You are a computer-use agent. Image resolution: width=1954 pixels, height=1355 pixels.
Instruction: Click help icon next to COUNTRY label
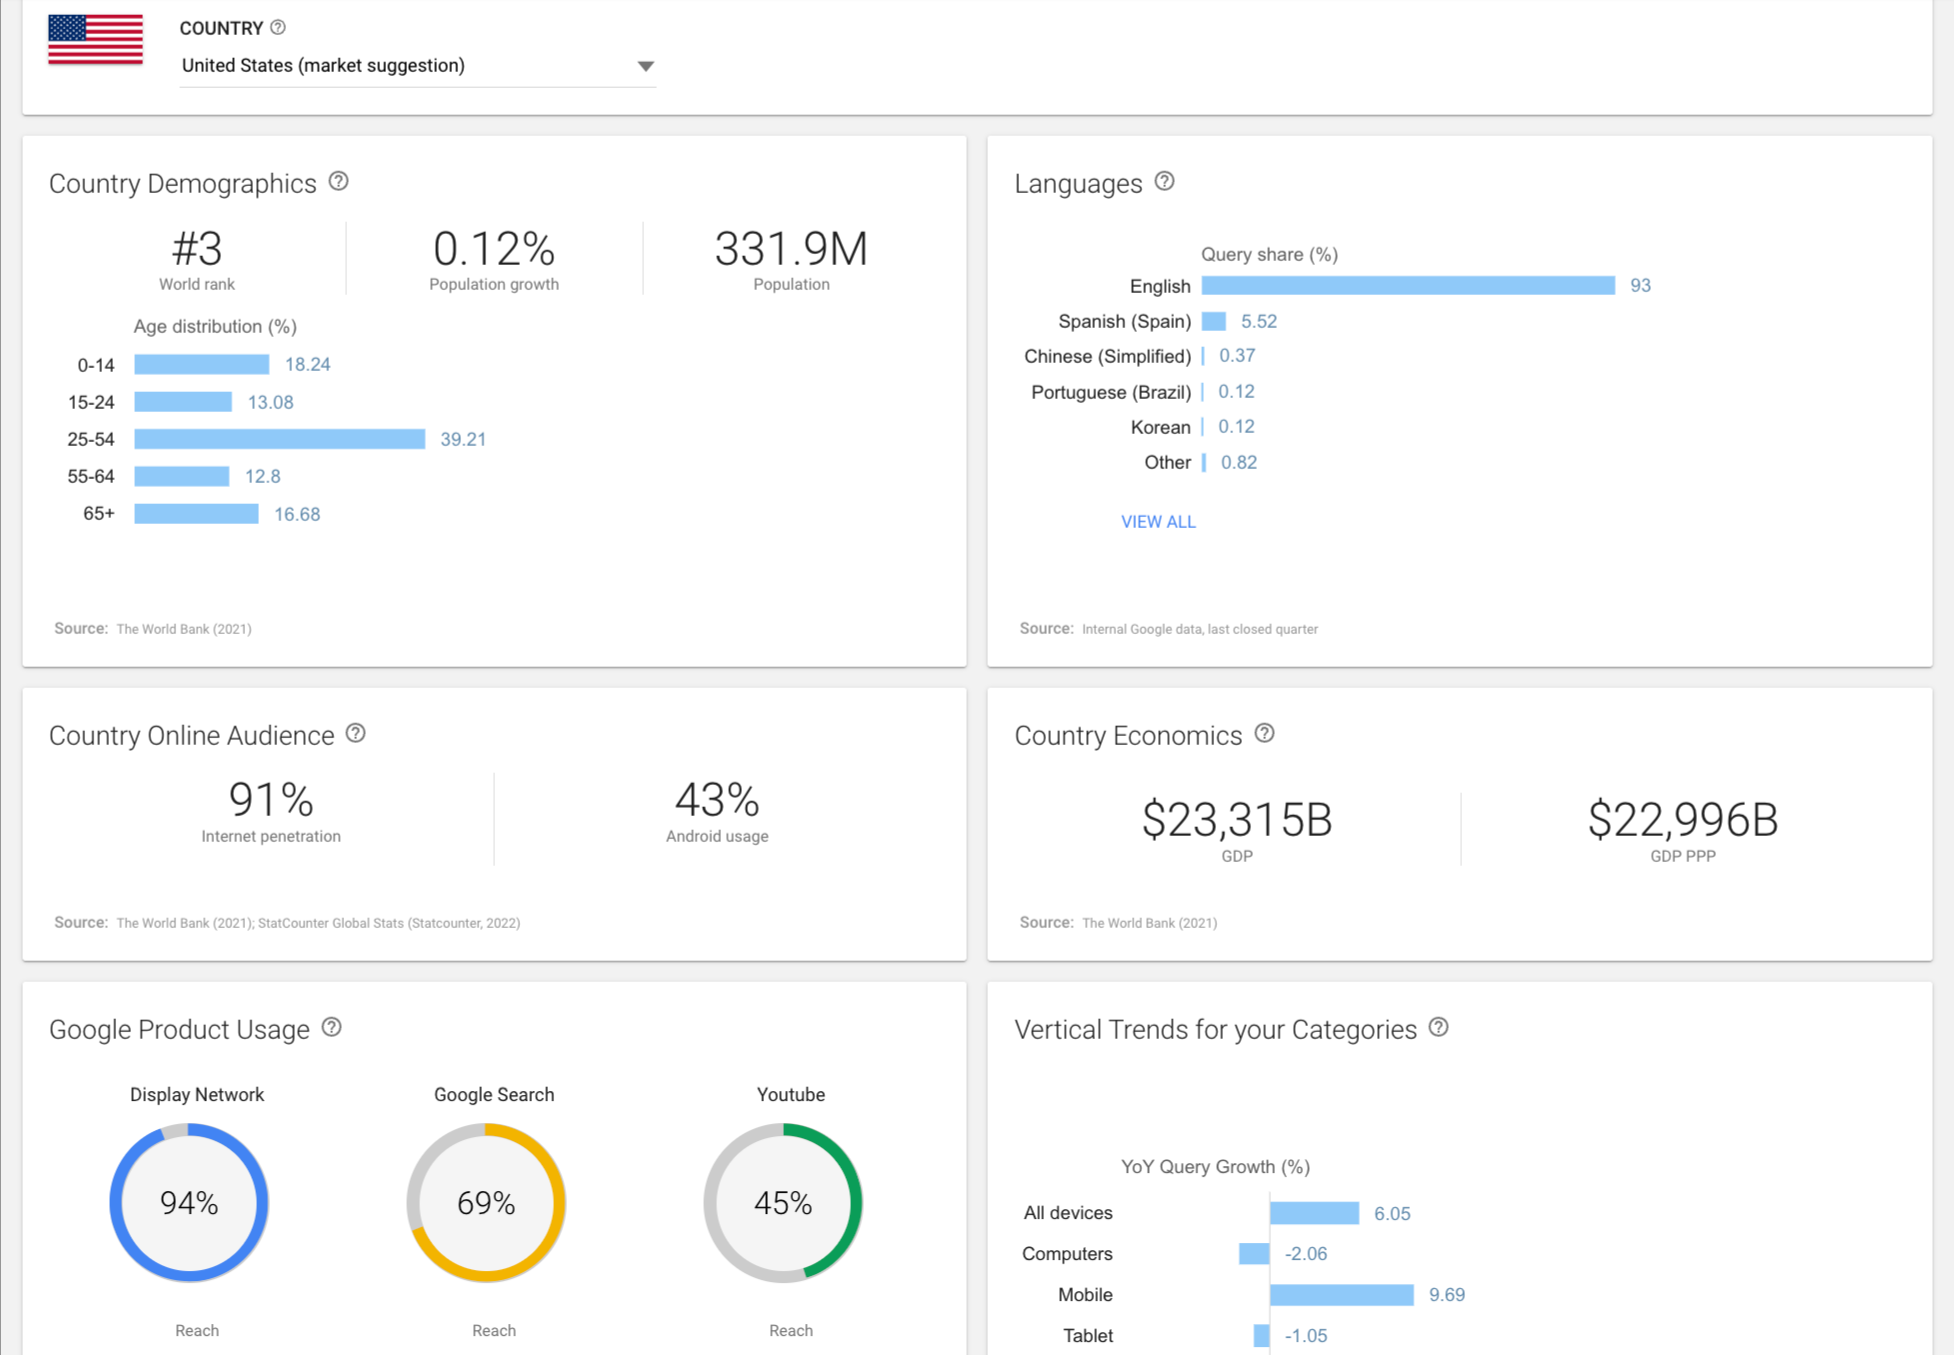click(278, 28)
